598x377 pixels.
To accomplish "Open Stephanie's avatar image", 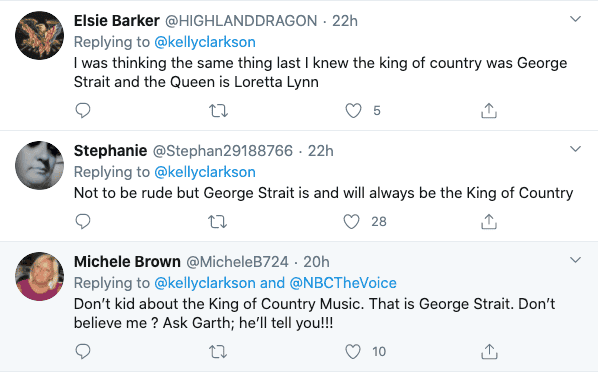I will pos(40,165).
